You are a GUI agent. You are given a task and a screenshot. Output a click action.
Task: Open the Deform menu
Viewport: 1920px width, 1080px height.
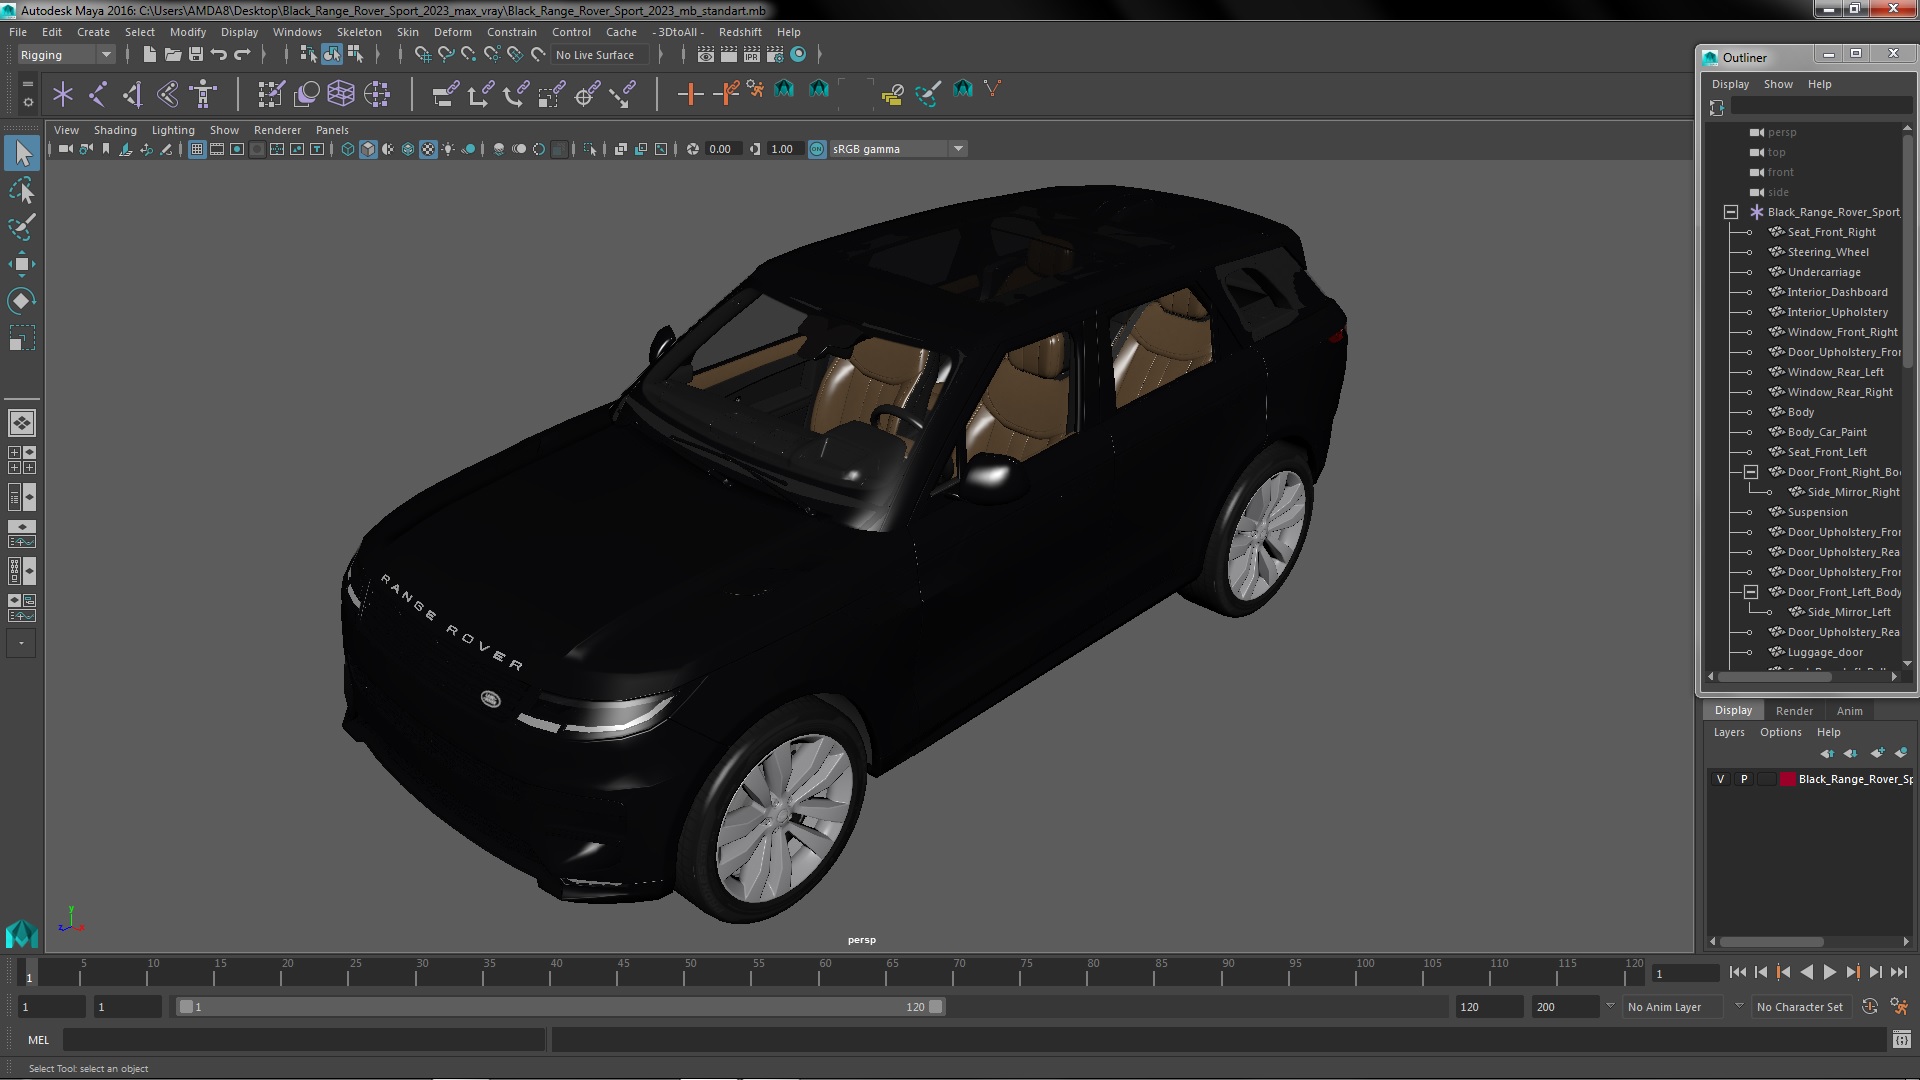(452, 32)
